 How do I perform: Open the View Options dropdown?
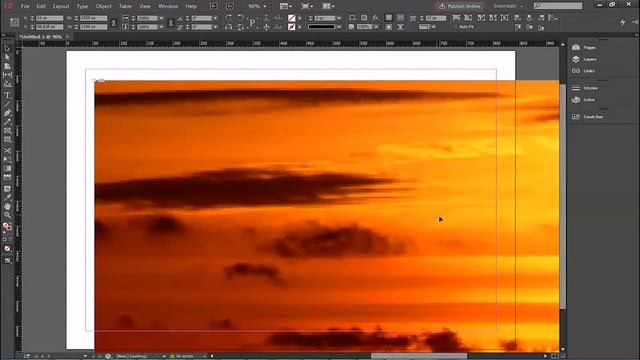click(286, 6)
